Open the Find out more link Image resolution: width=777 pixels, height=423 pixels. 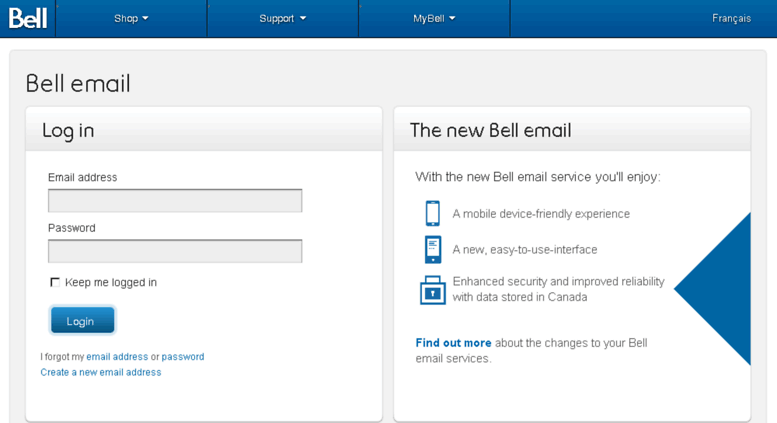(453, 343)
